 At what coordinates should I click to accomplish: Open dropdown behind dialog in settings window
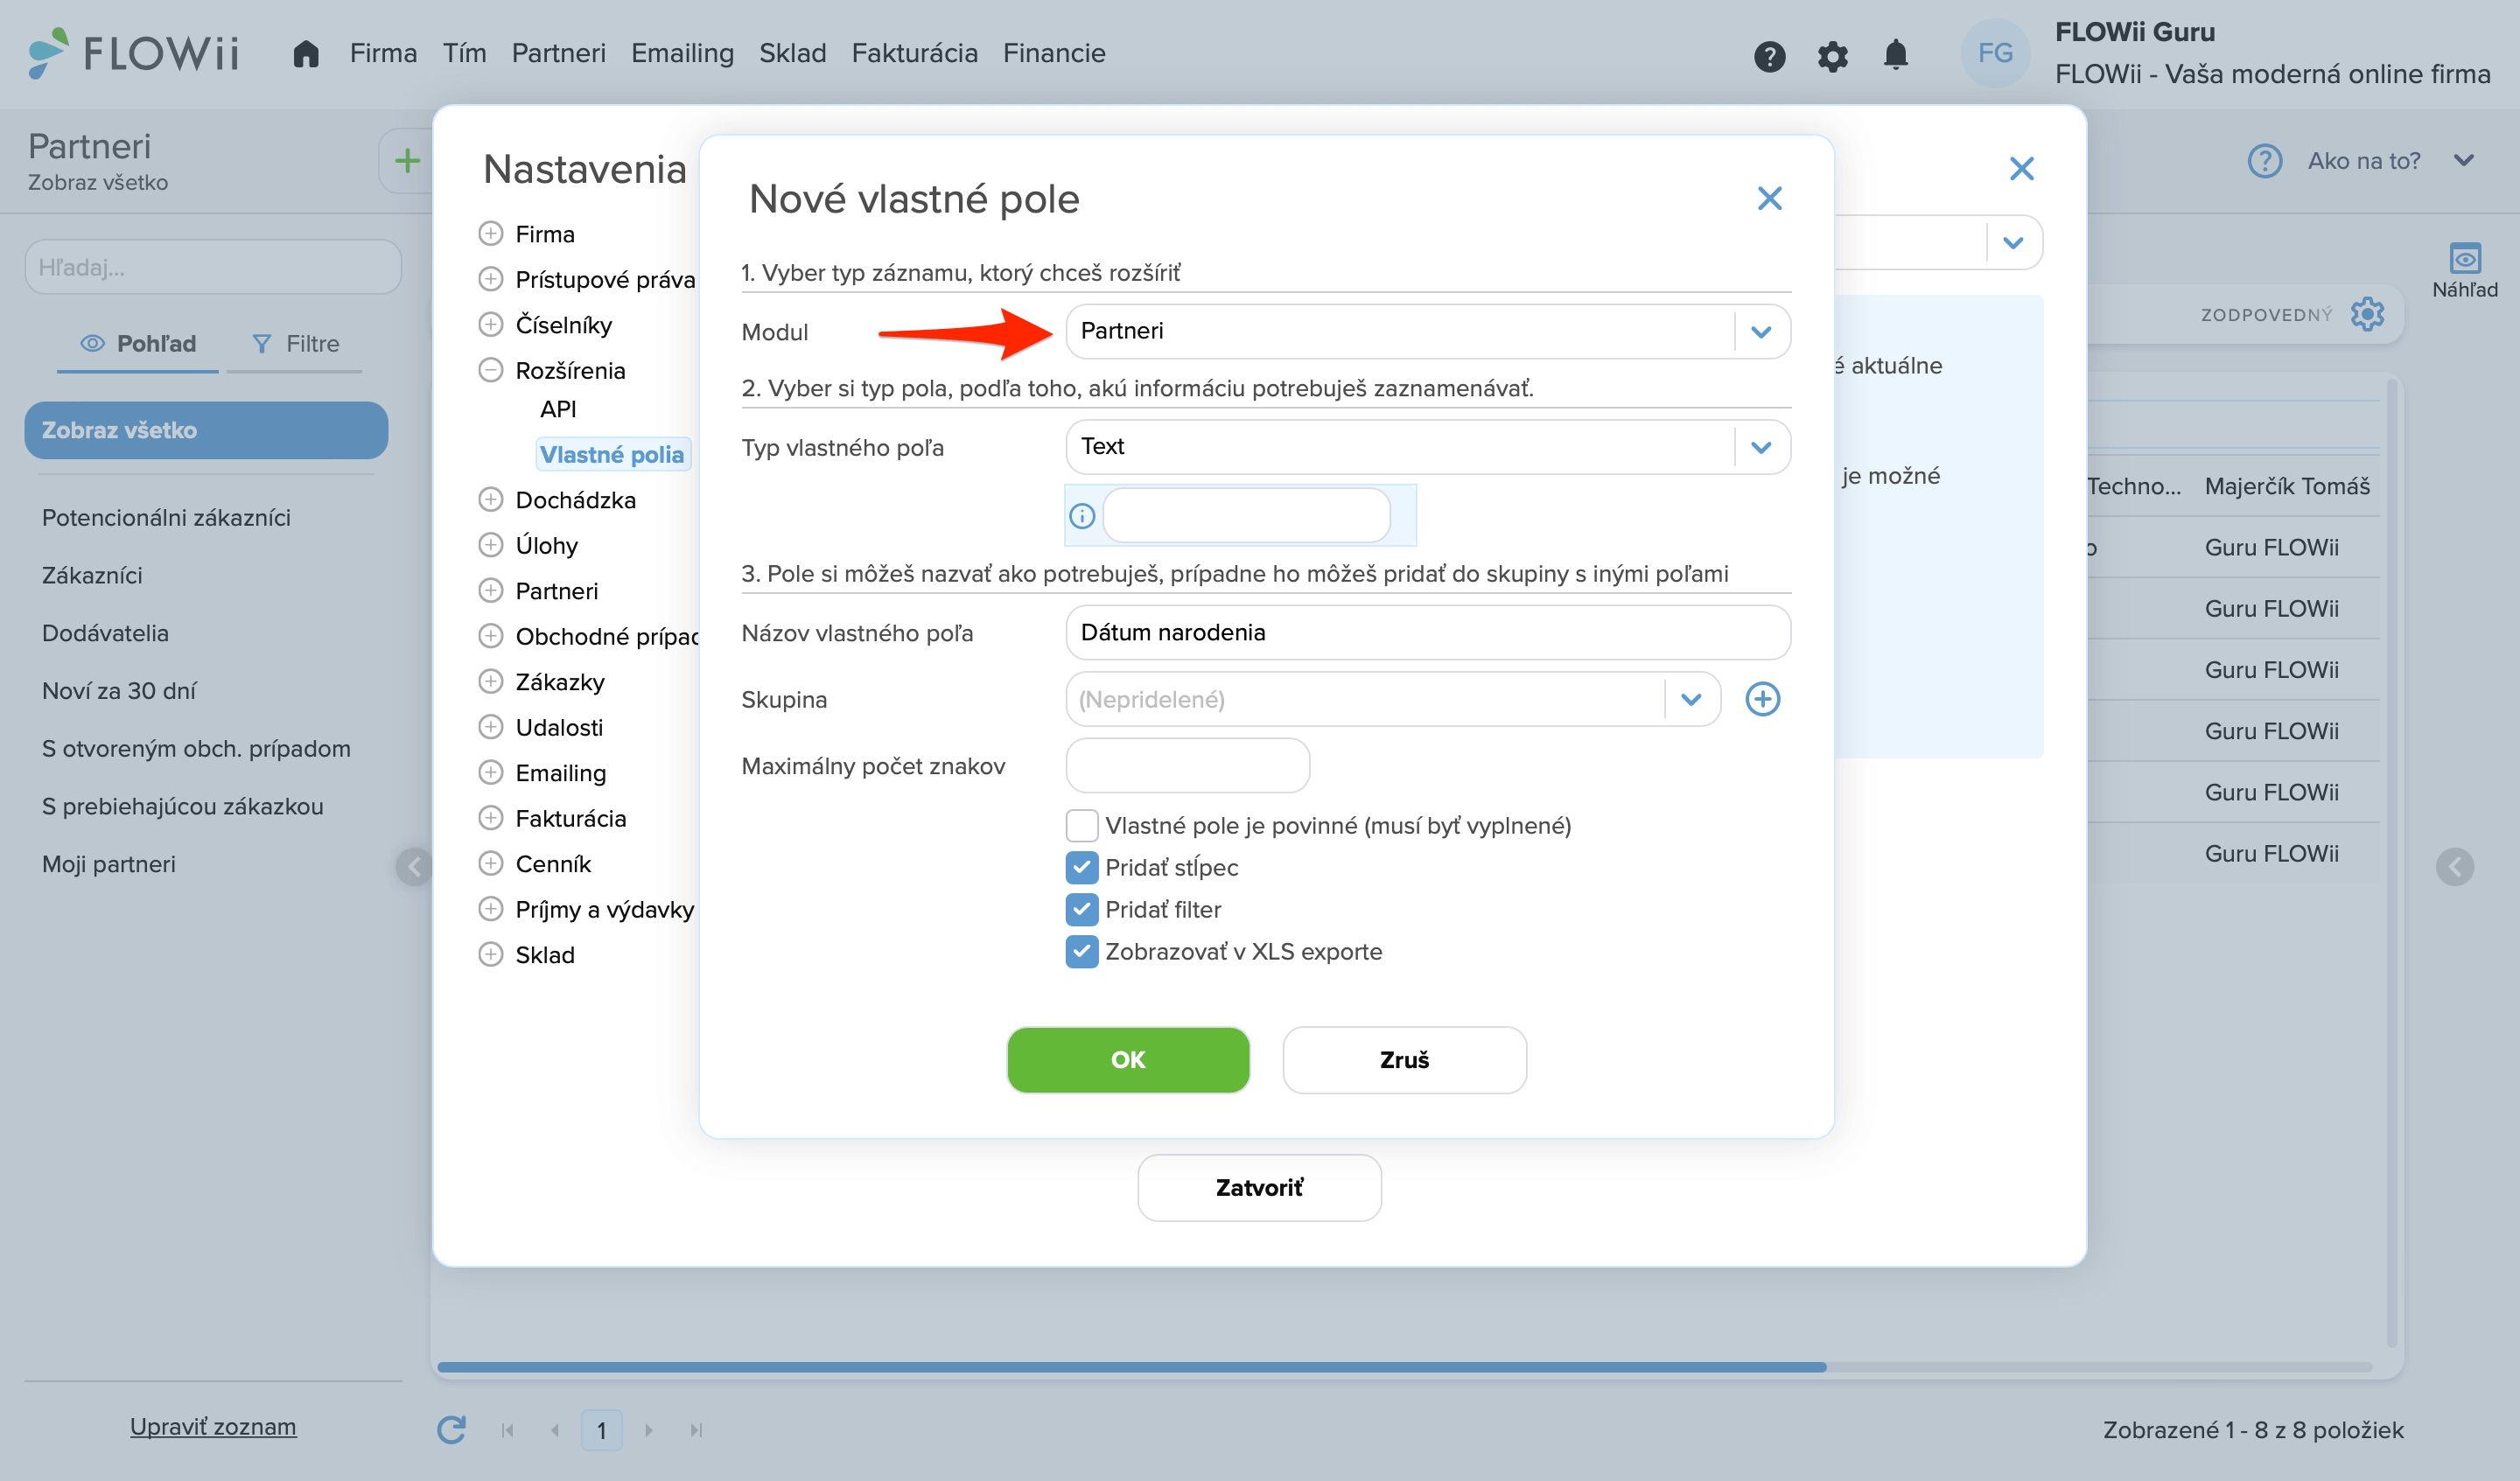tap(2012, 243)
